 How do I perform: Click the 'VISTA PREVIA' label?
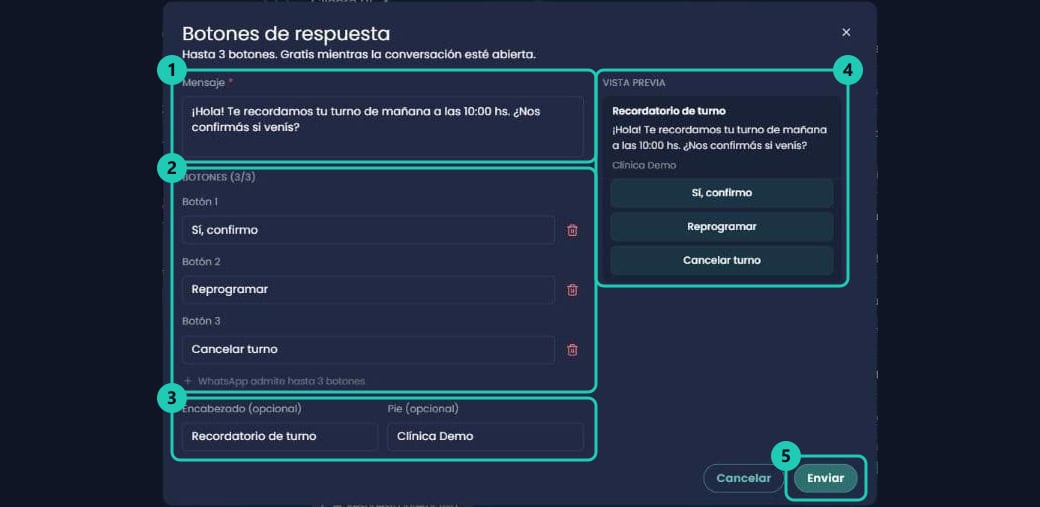[x=634, y=83]
